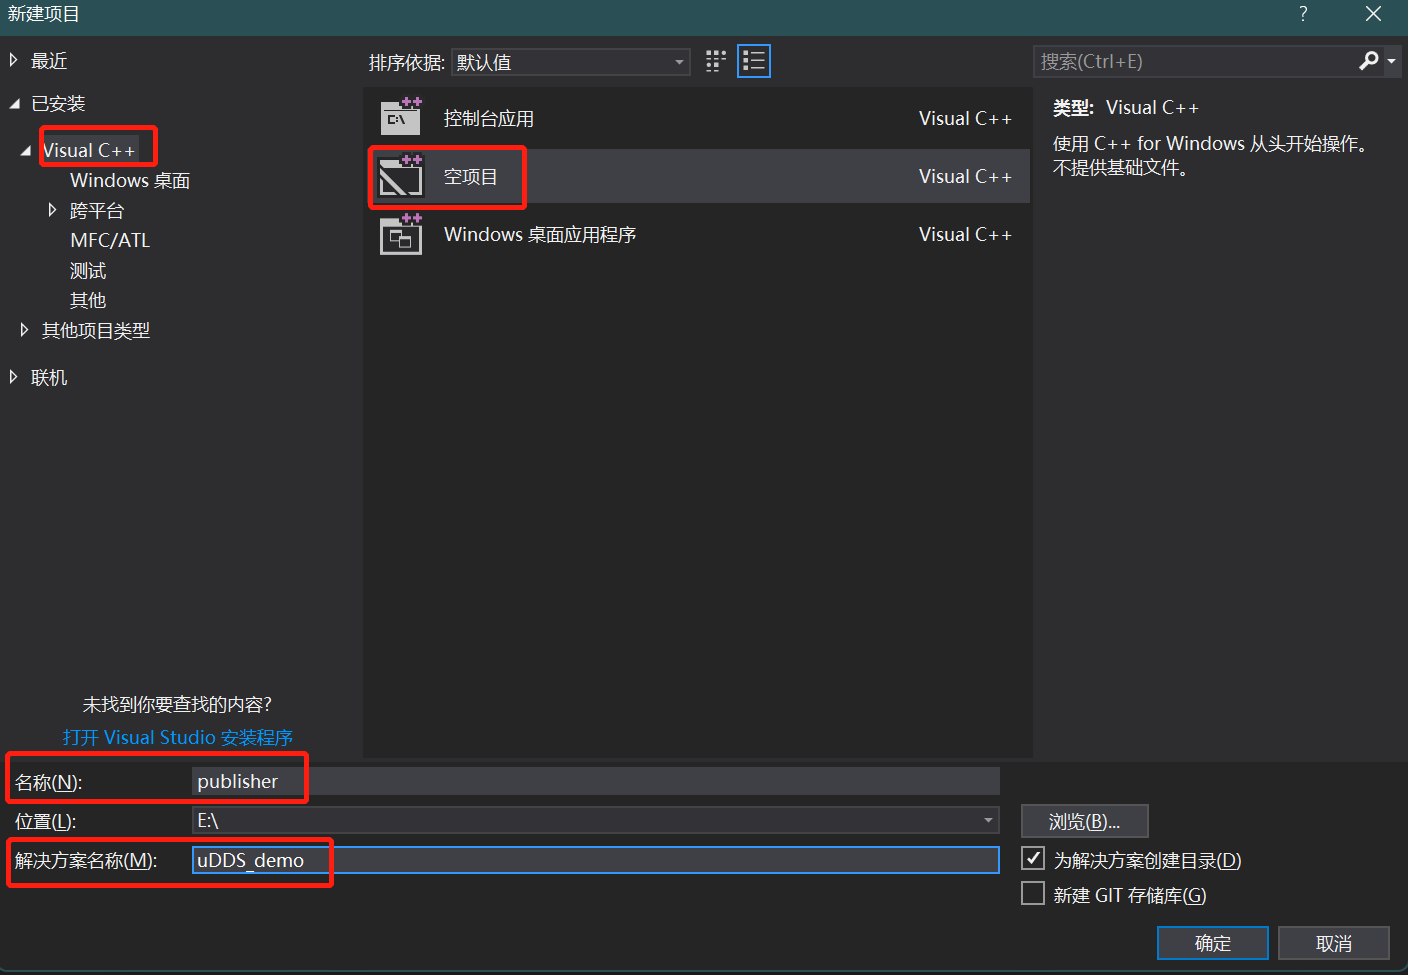Select the 控制台应用 template
Viewport: 1408px width, 975px height.
click(697, 118)
